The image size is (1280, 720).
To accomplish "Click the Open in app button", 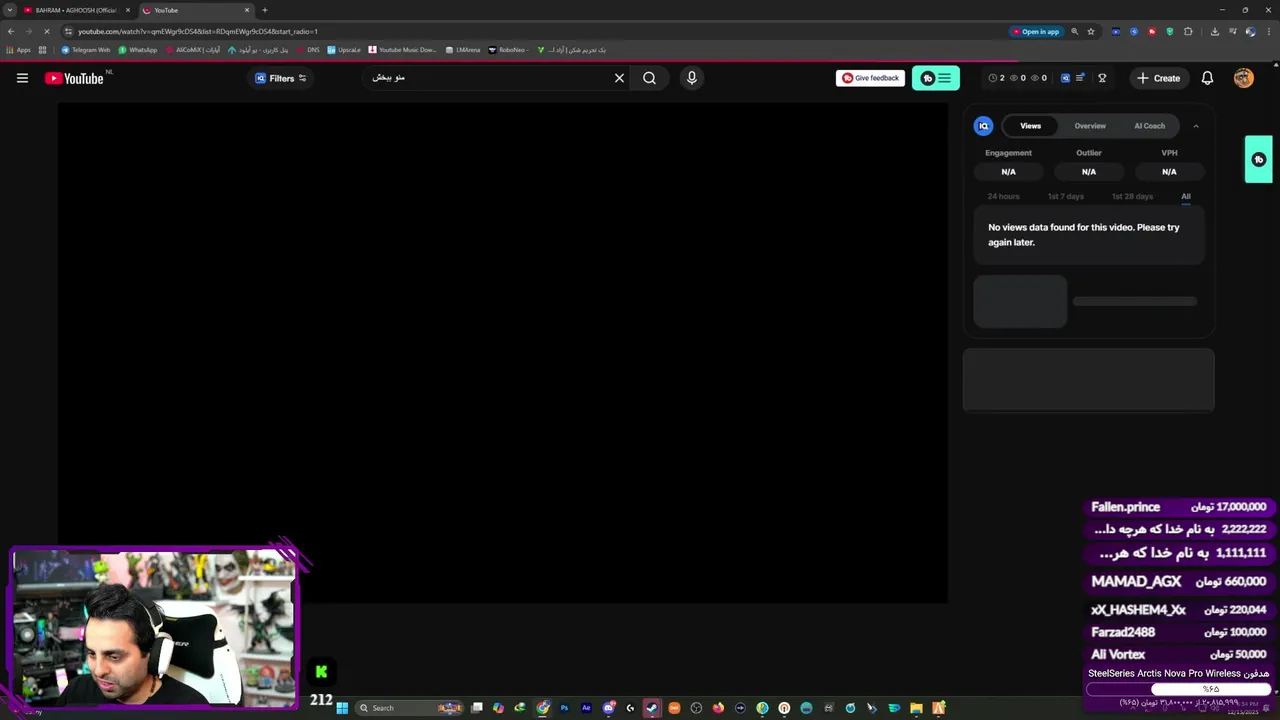I will [x=1036, y=31].
